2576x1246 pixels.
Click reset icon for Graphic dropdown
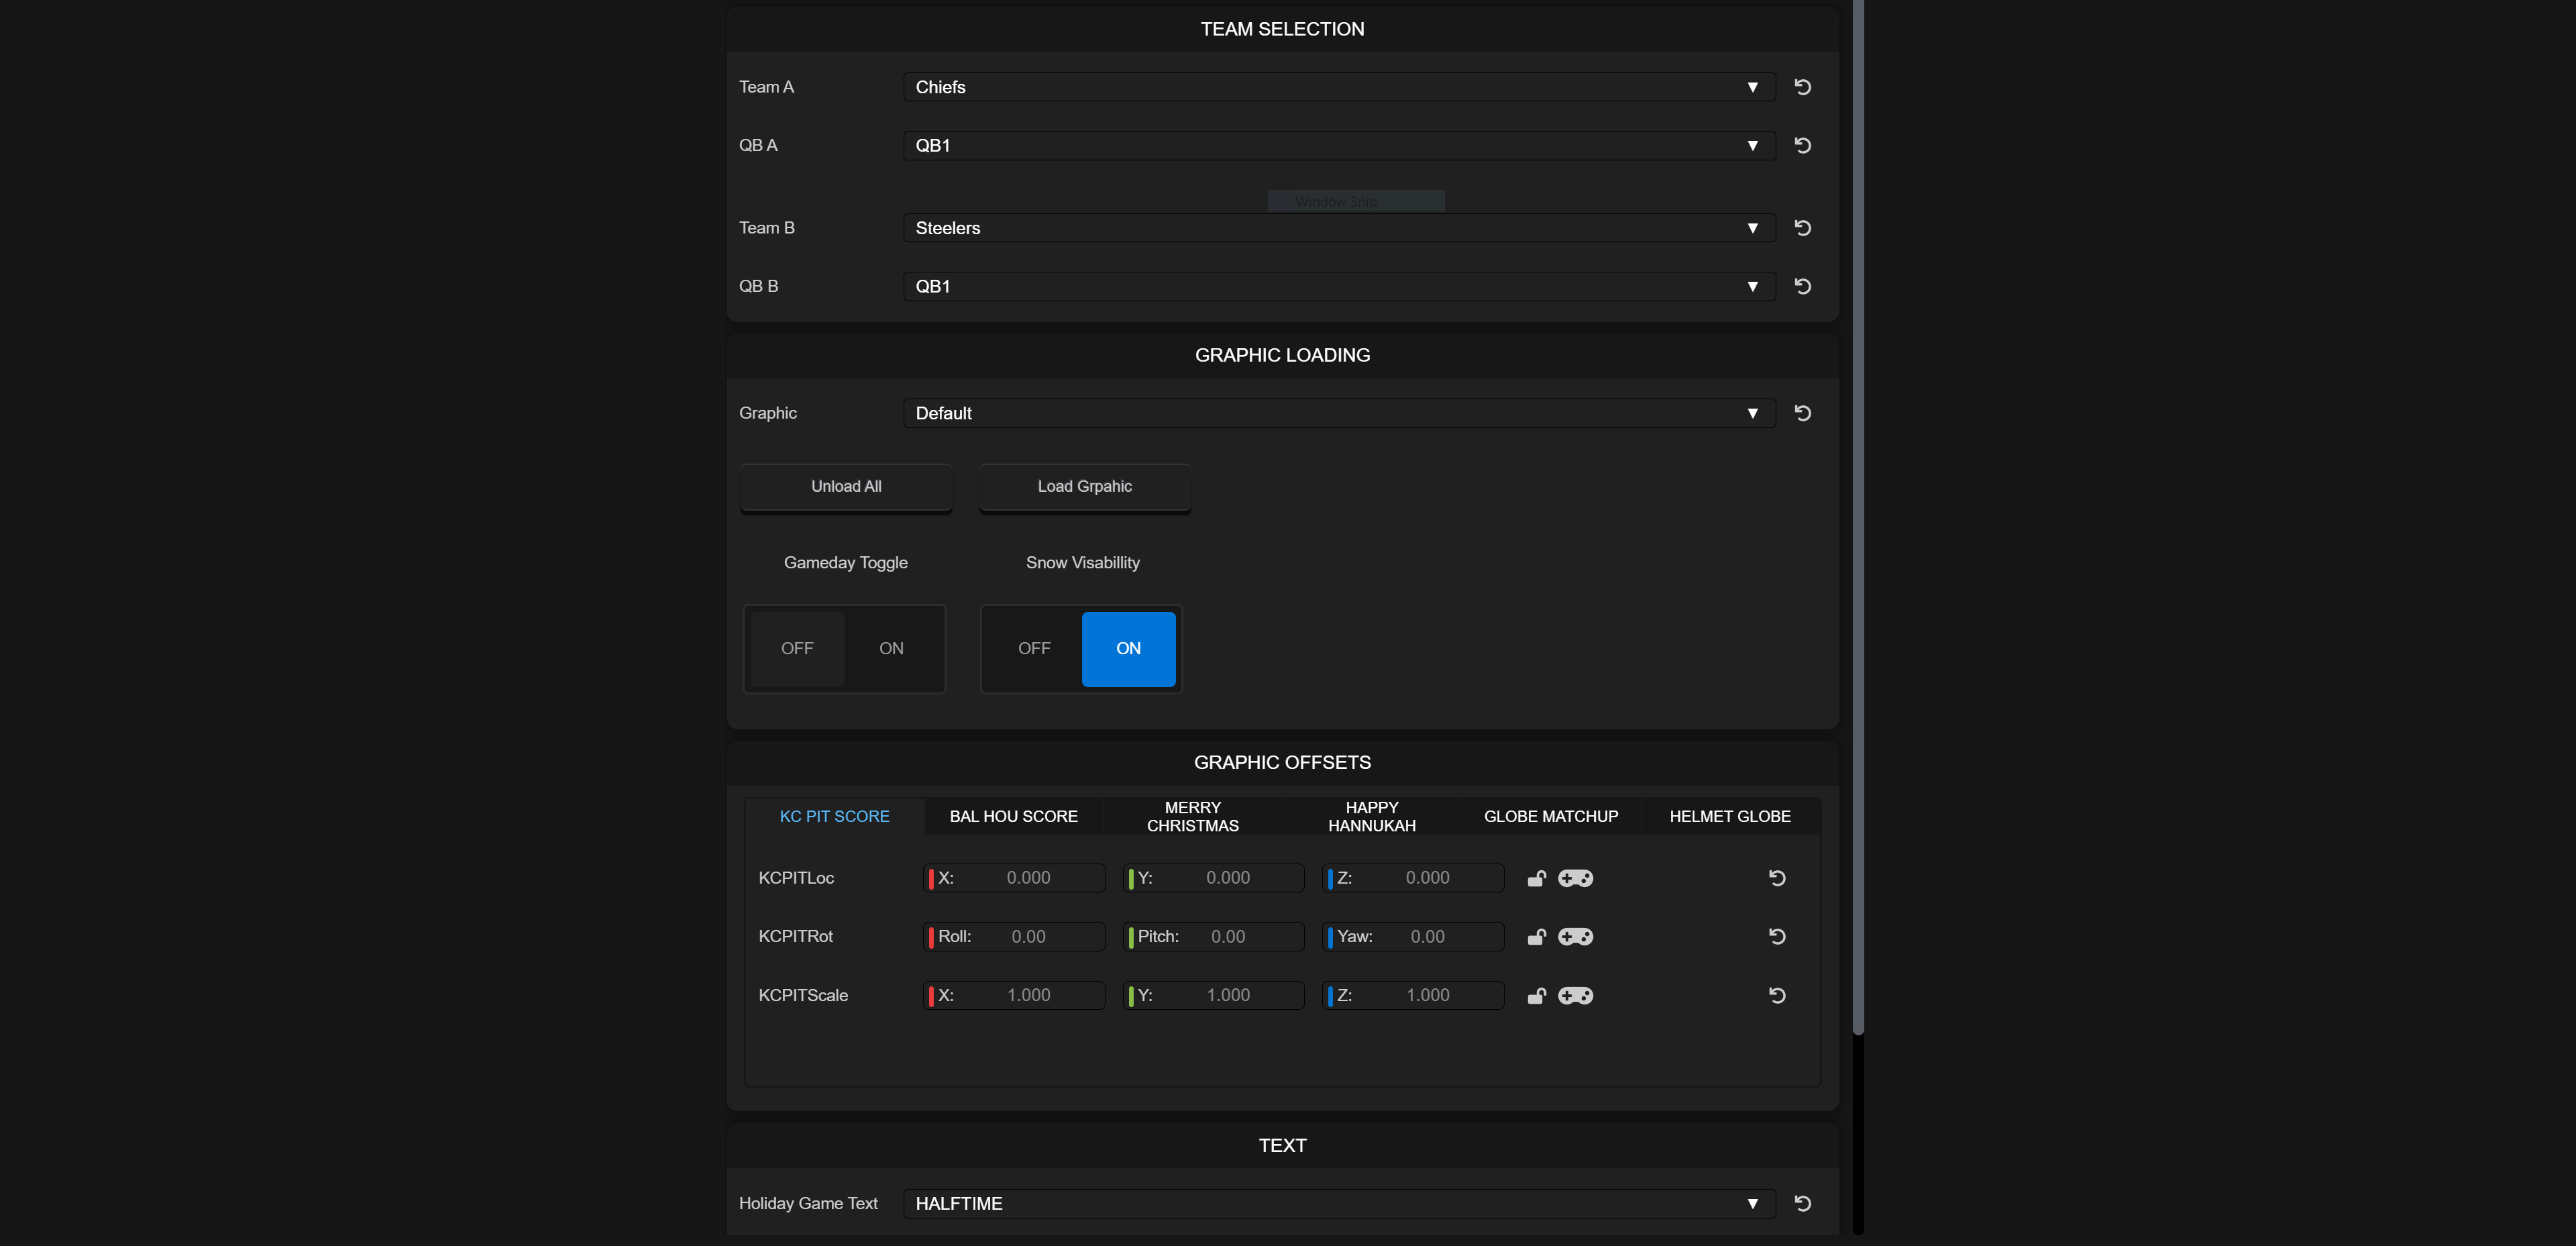[x=1802, y=413]
